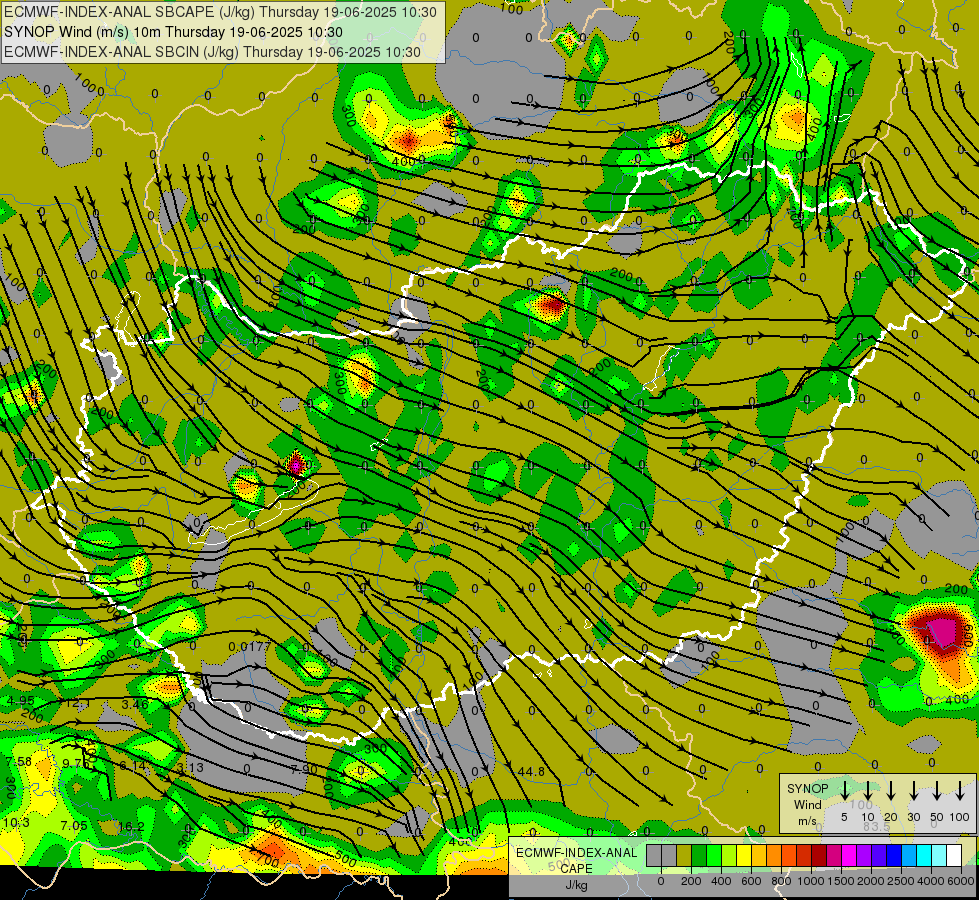Select the first gray legend swatch

pyautogui.click(x=654, y=855)
